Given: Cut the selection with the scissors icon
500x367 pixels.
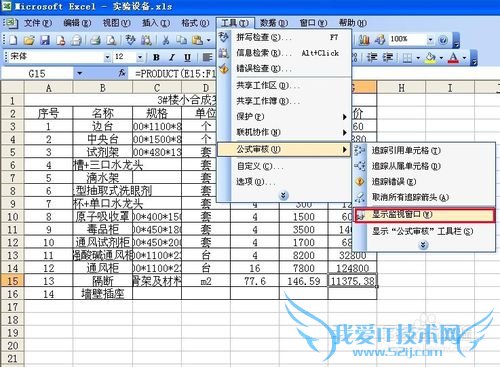Looking at the screenshot, I should coord(166,40).
